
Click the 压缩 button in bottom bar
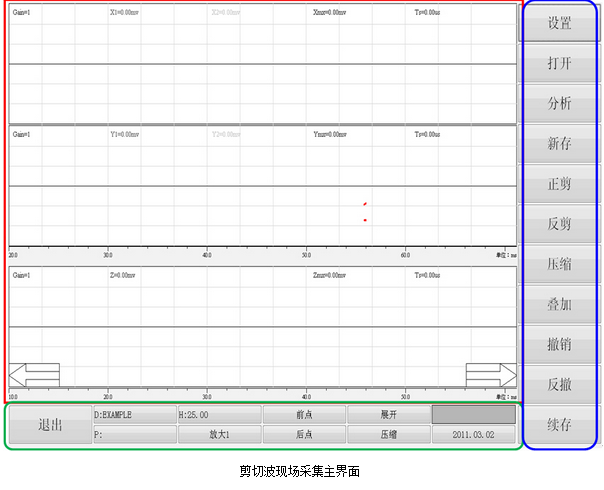[388, 435]
